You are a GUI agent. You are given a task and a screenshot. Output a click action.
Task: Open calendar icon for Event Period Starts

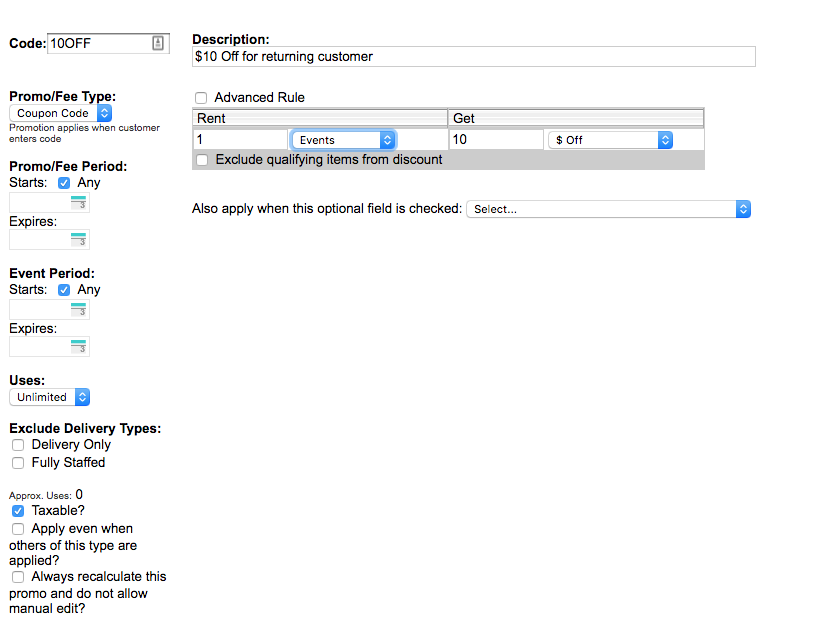[79, 310]
